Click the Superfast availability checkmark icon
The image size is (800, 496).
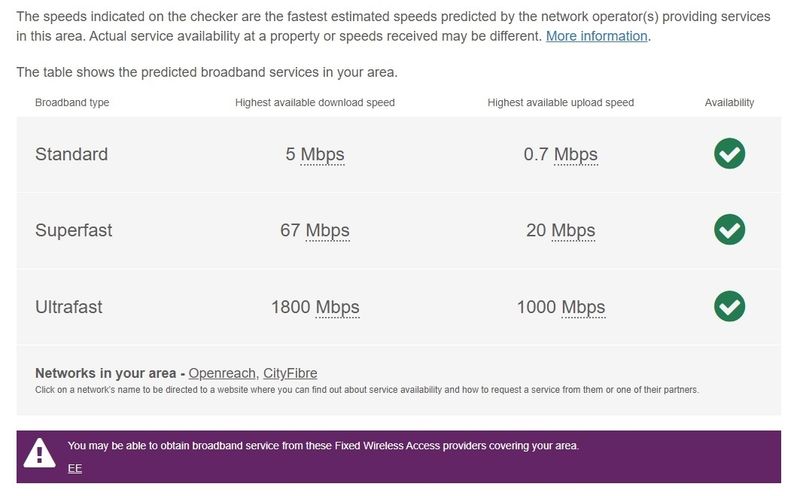pyautogui.click(x=729, y=230)
